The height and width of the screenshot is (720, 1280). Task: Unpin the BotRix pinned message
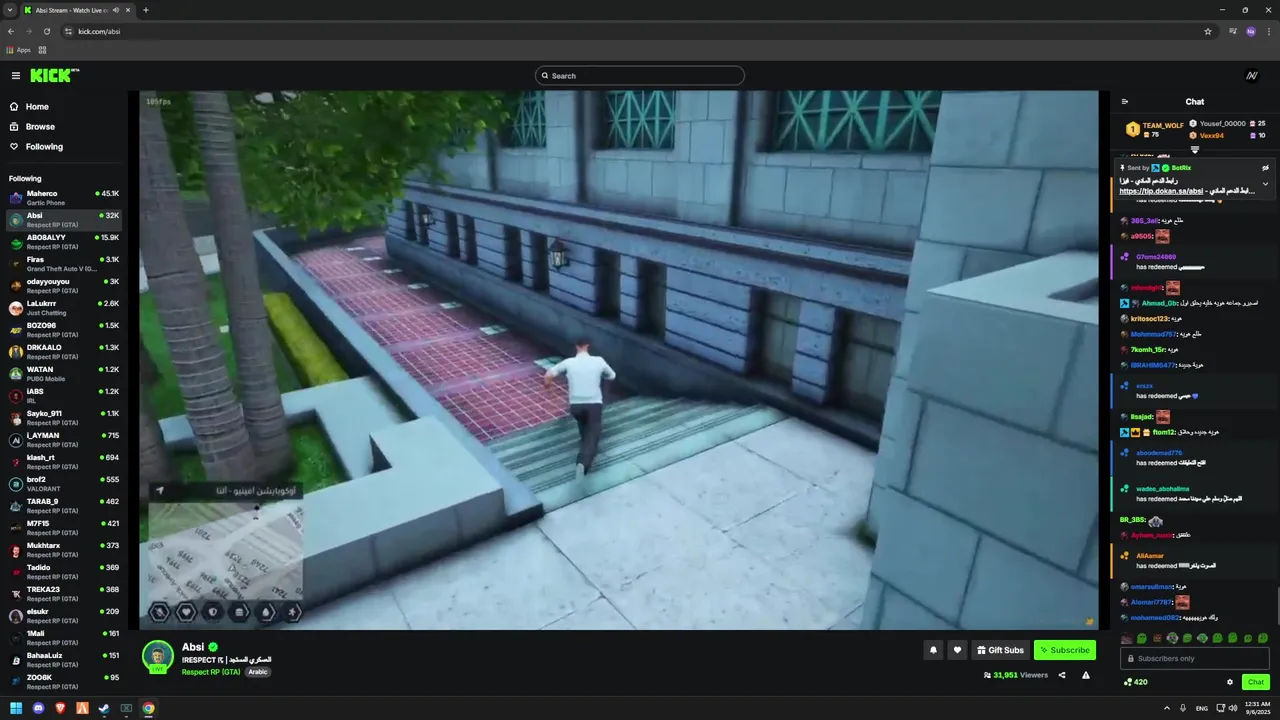1265,168
